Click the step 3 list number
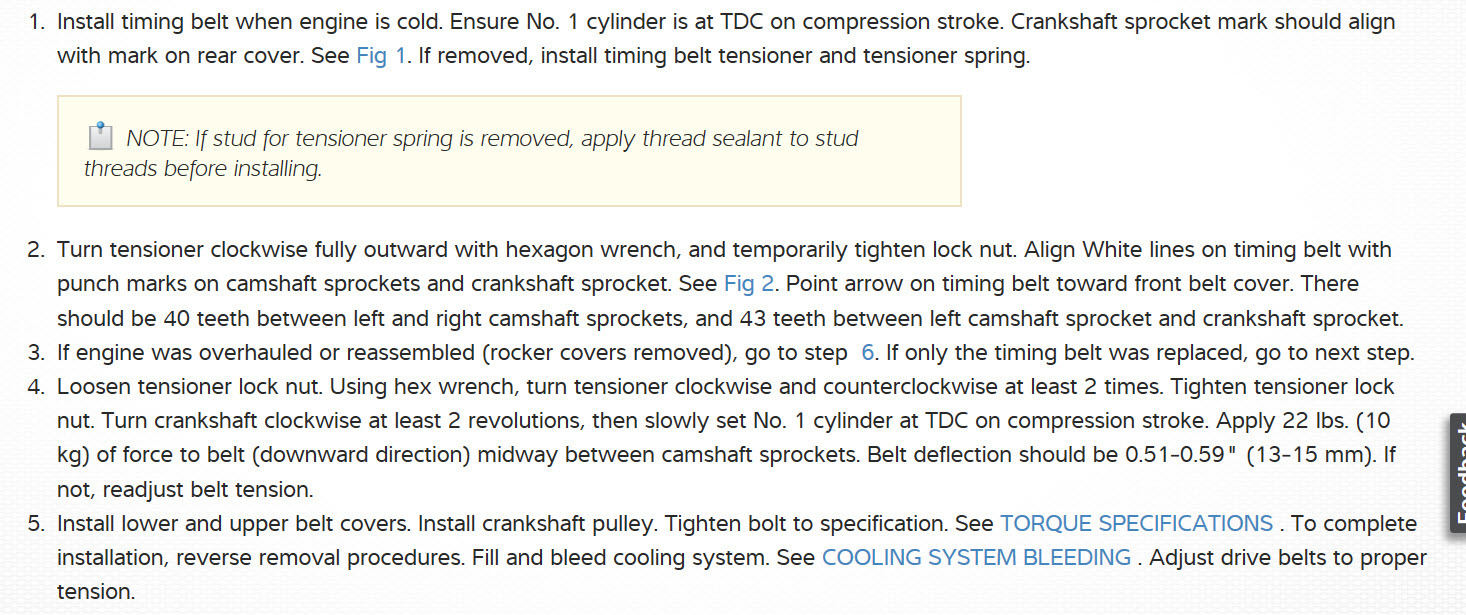This screenshot has height=615, width=1466. [36, 353]
